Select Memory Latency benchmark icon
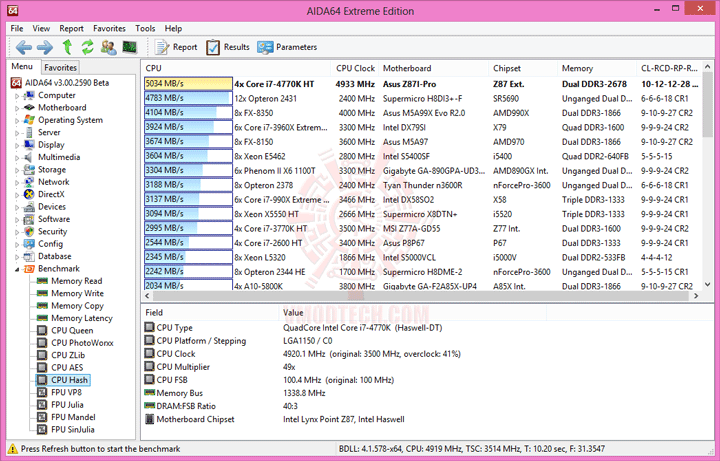The height and width of the screenshot is (461, 720). click(42, 318)
